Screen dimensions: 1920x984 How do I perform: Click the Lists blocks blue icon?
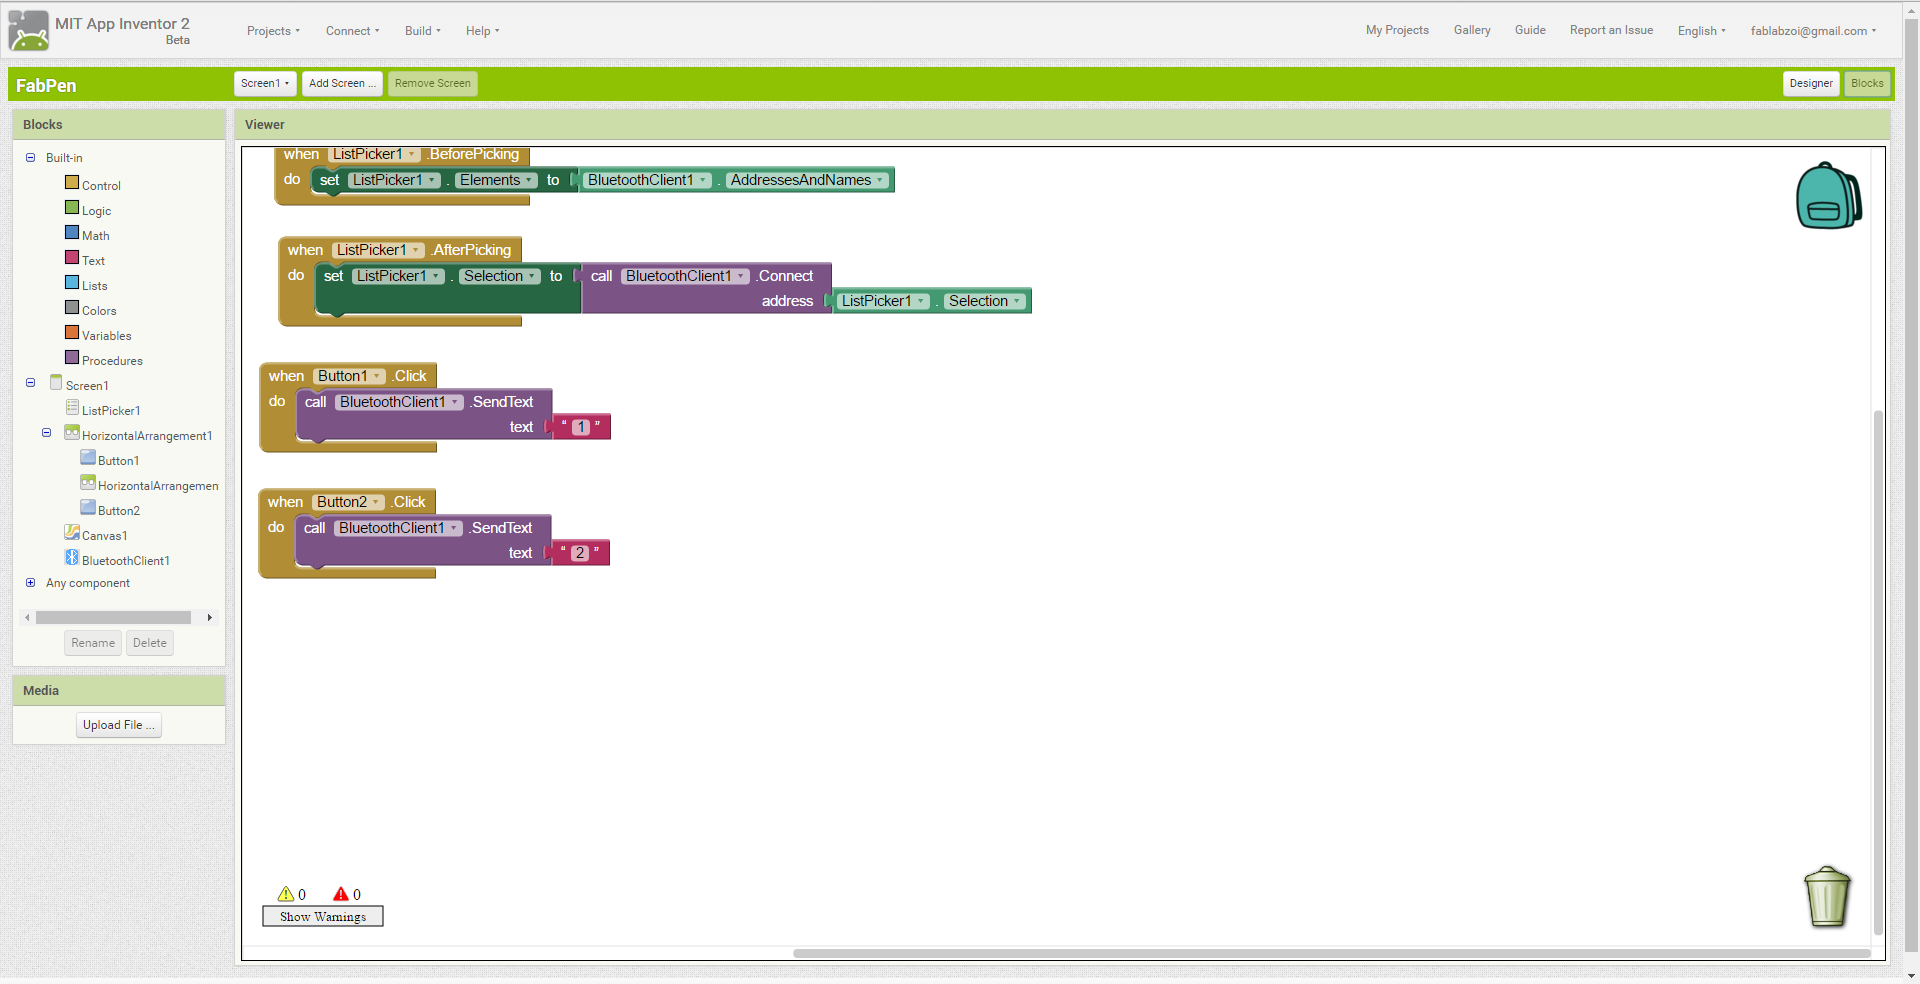72,283
